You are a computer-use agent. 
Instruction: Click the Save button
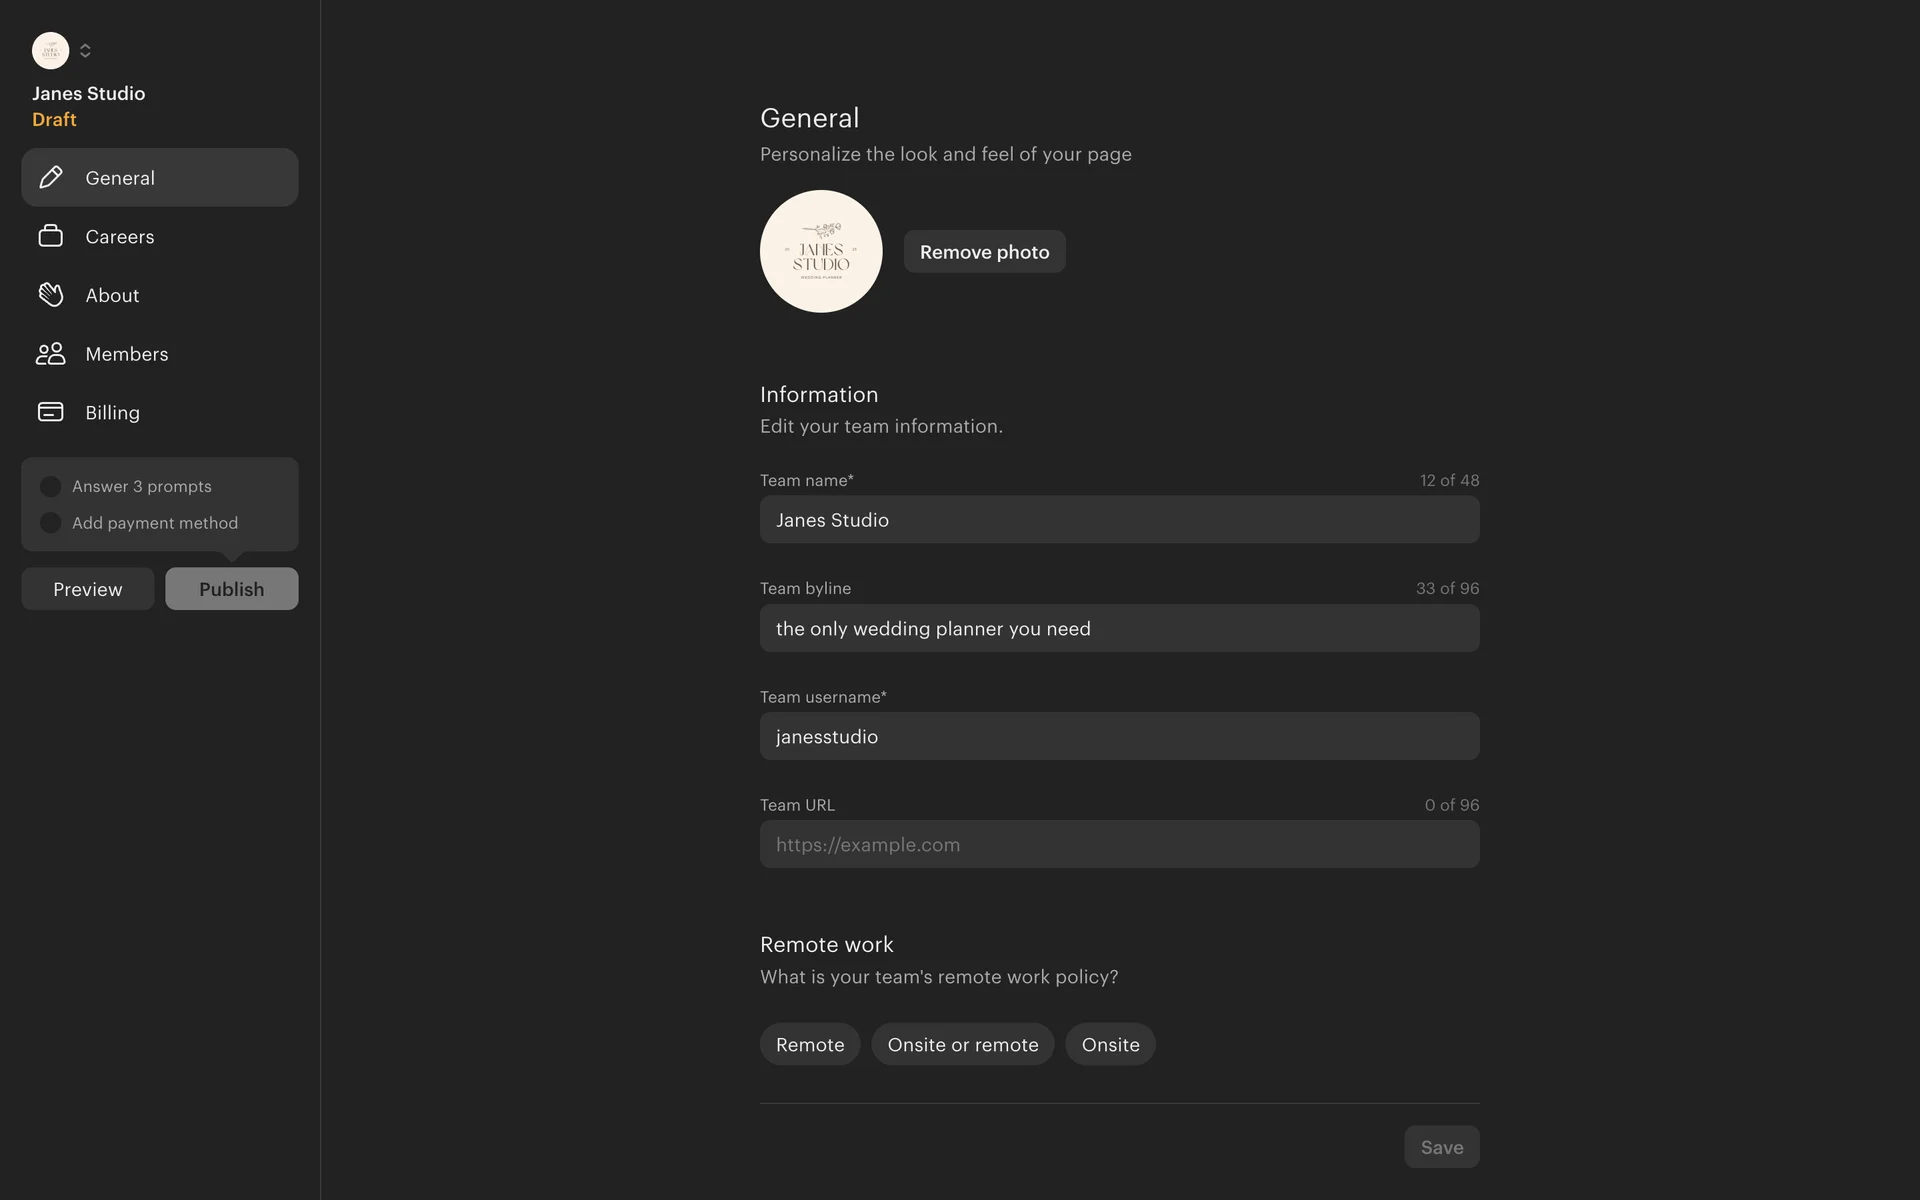pyautogui.click(x=1441, y=1147)
